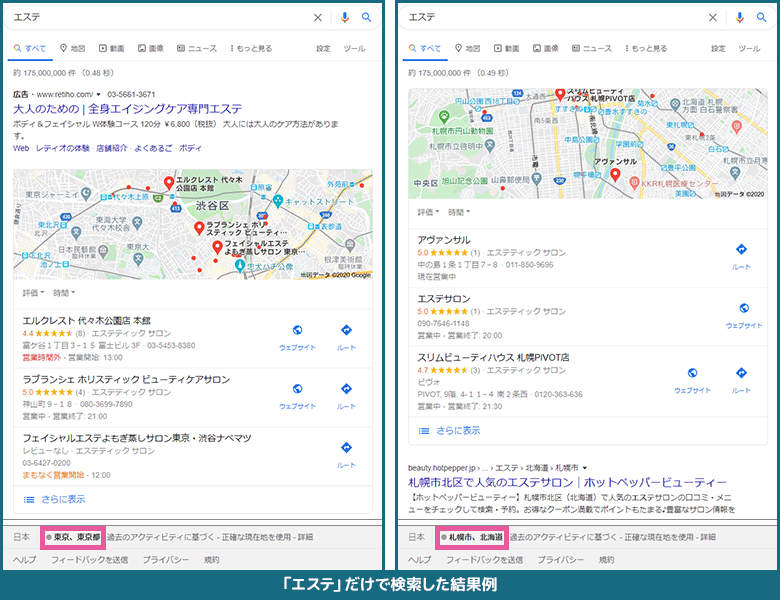This screenshot has height=600, width=780.
Task: Open 設定 in left panel
Action: 323,48
